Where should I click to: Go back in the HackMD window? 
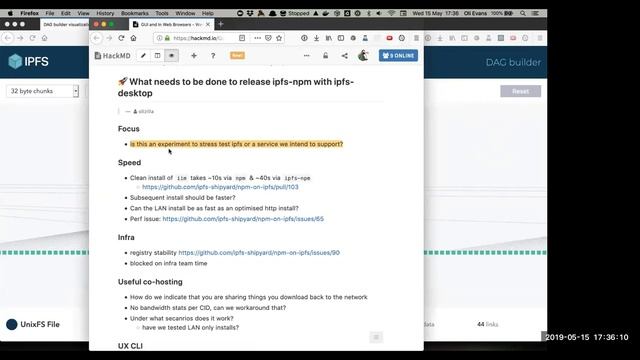[x=96, y=38]
